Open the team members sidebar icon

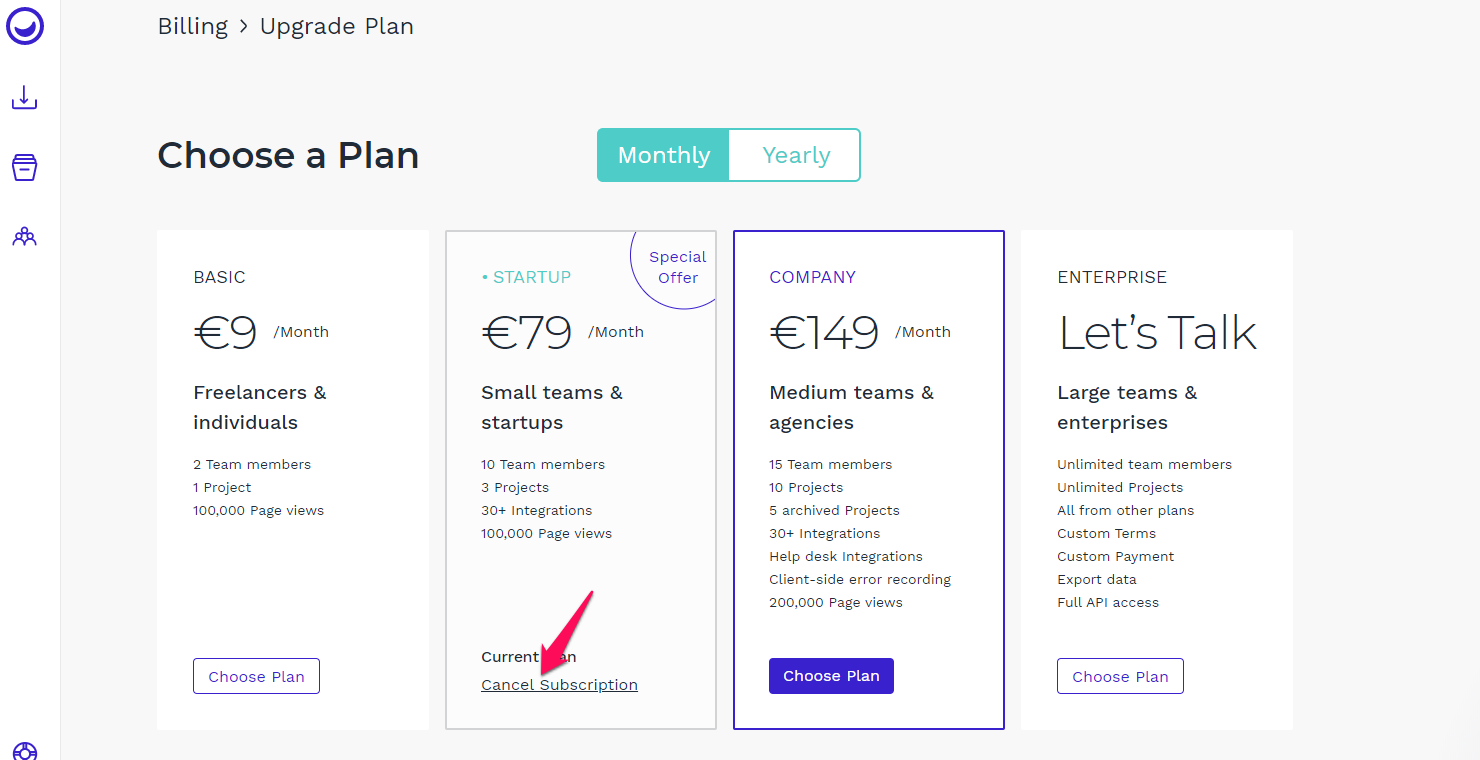point(25,237)
